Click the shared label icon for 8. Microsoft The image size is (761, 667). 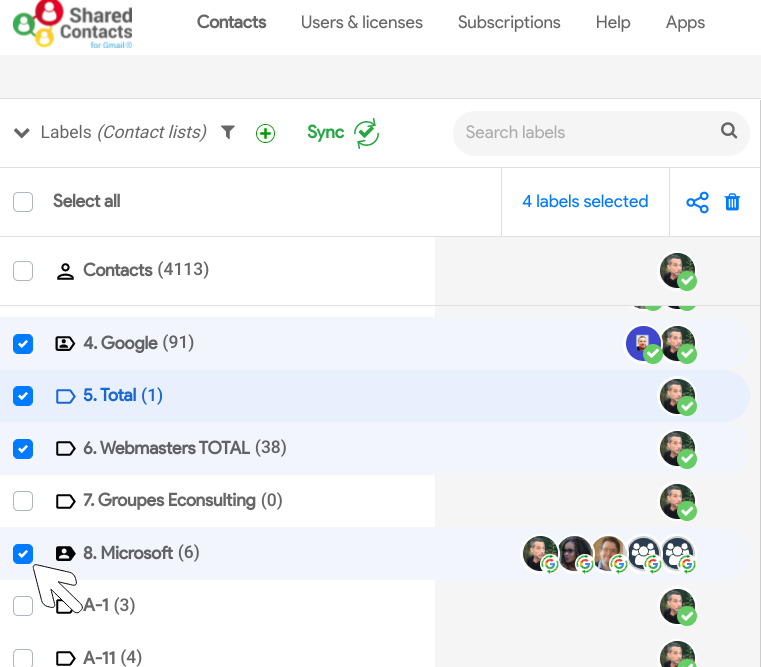[x=65, y=553]
